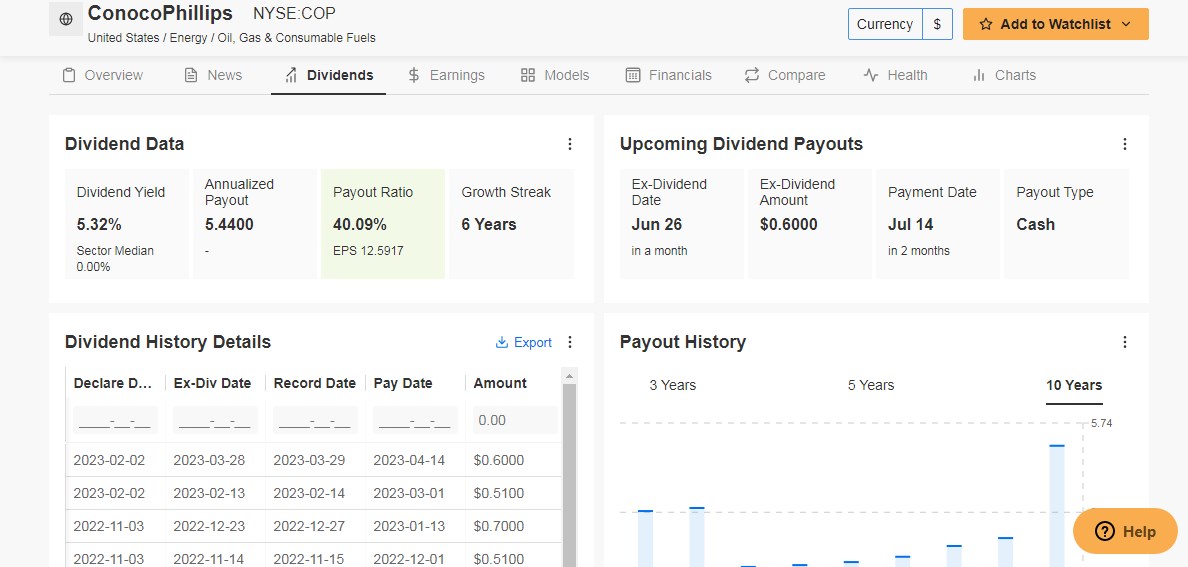The height and width of the screenshot is (567, 1188).
Task: Expand the Add to Watchlist dropdown arrow
Action: pos(1125,24)
